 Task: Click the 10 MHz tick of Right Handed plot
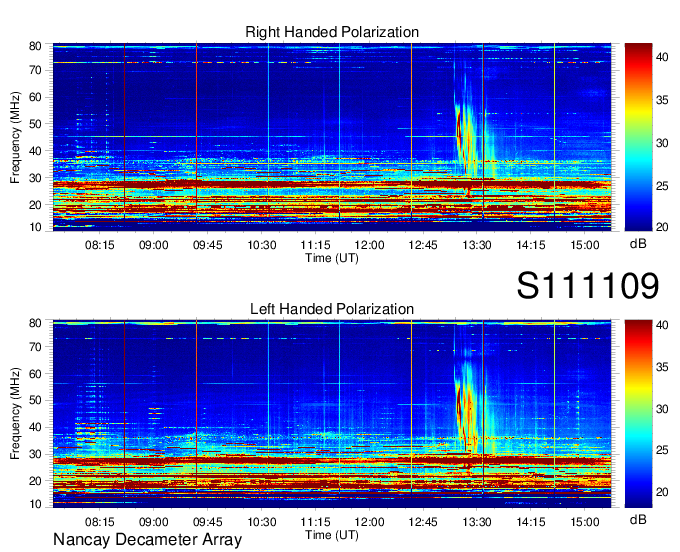[x=35, y=227]
